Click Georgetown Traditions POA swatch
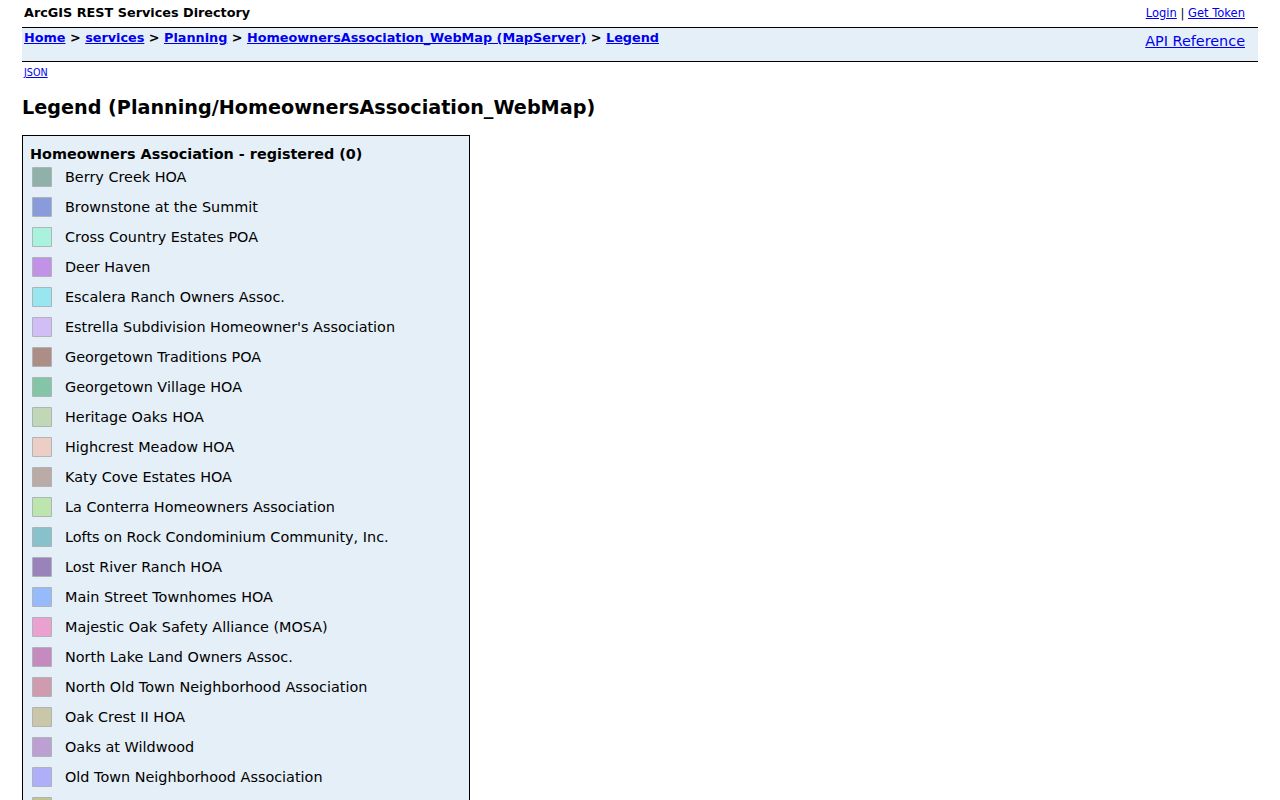This screenshot has width=1280, height=800. [42, 357]
